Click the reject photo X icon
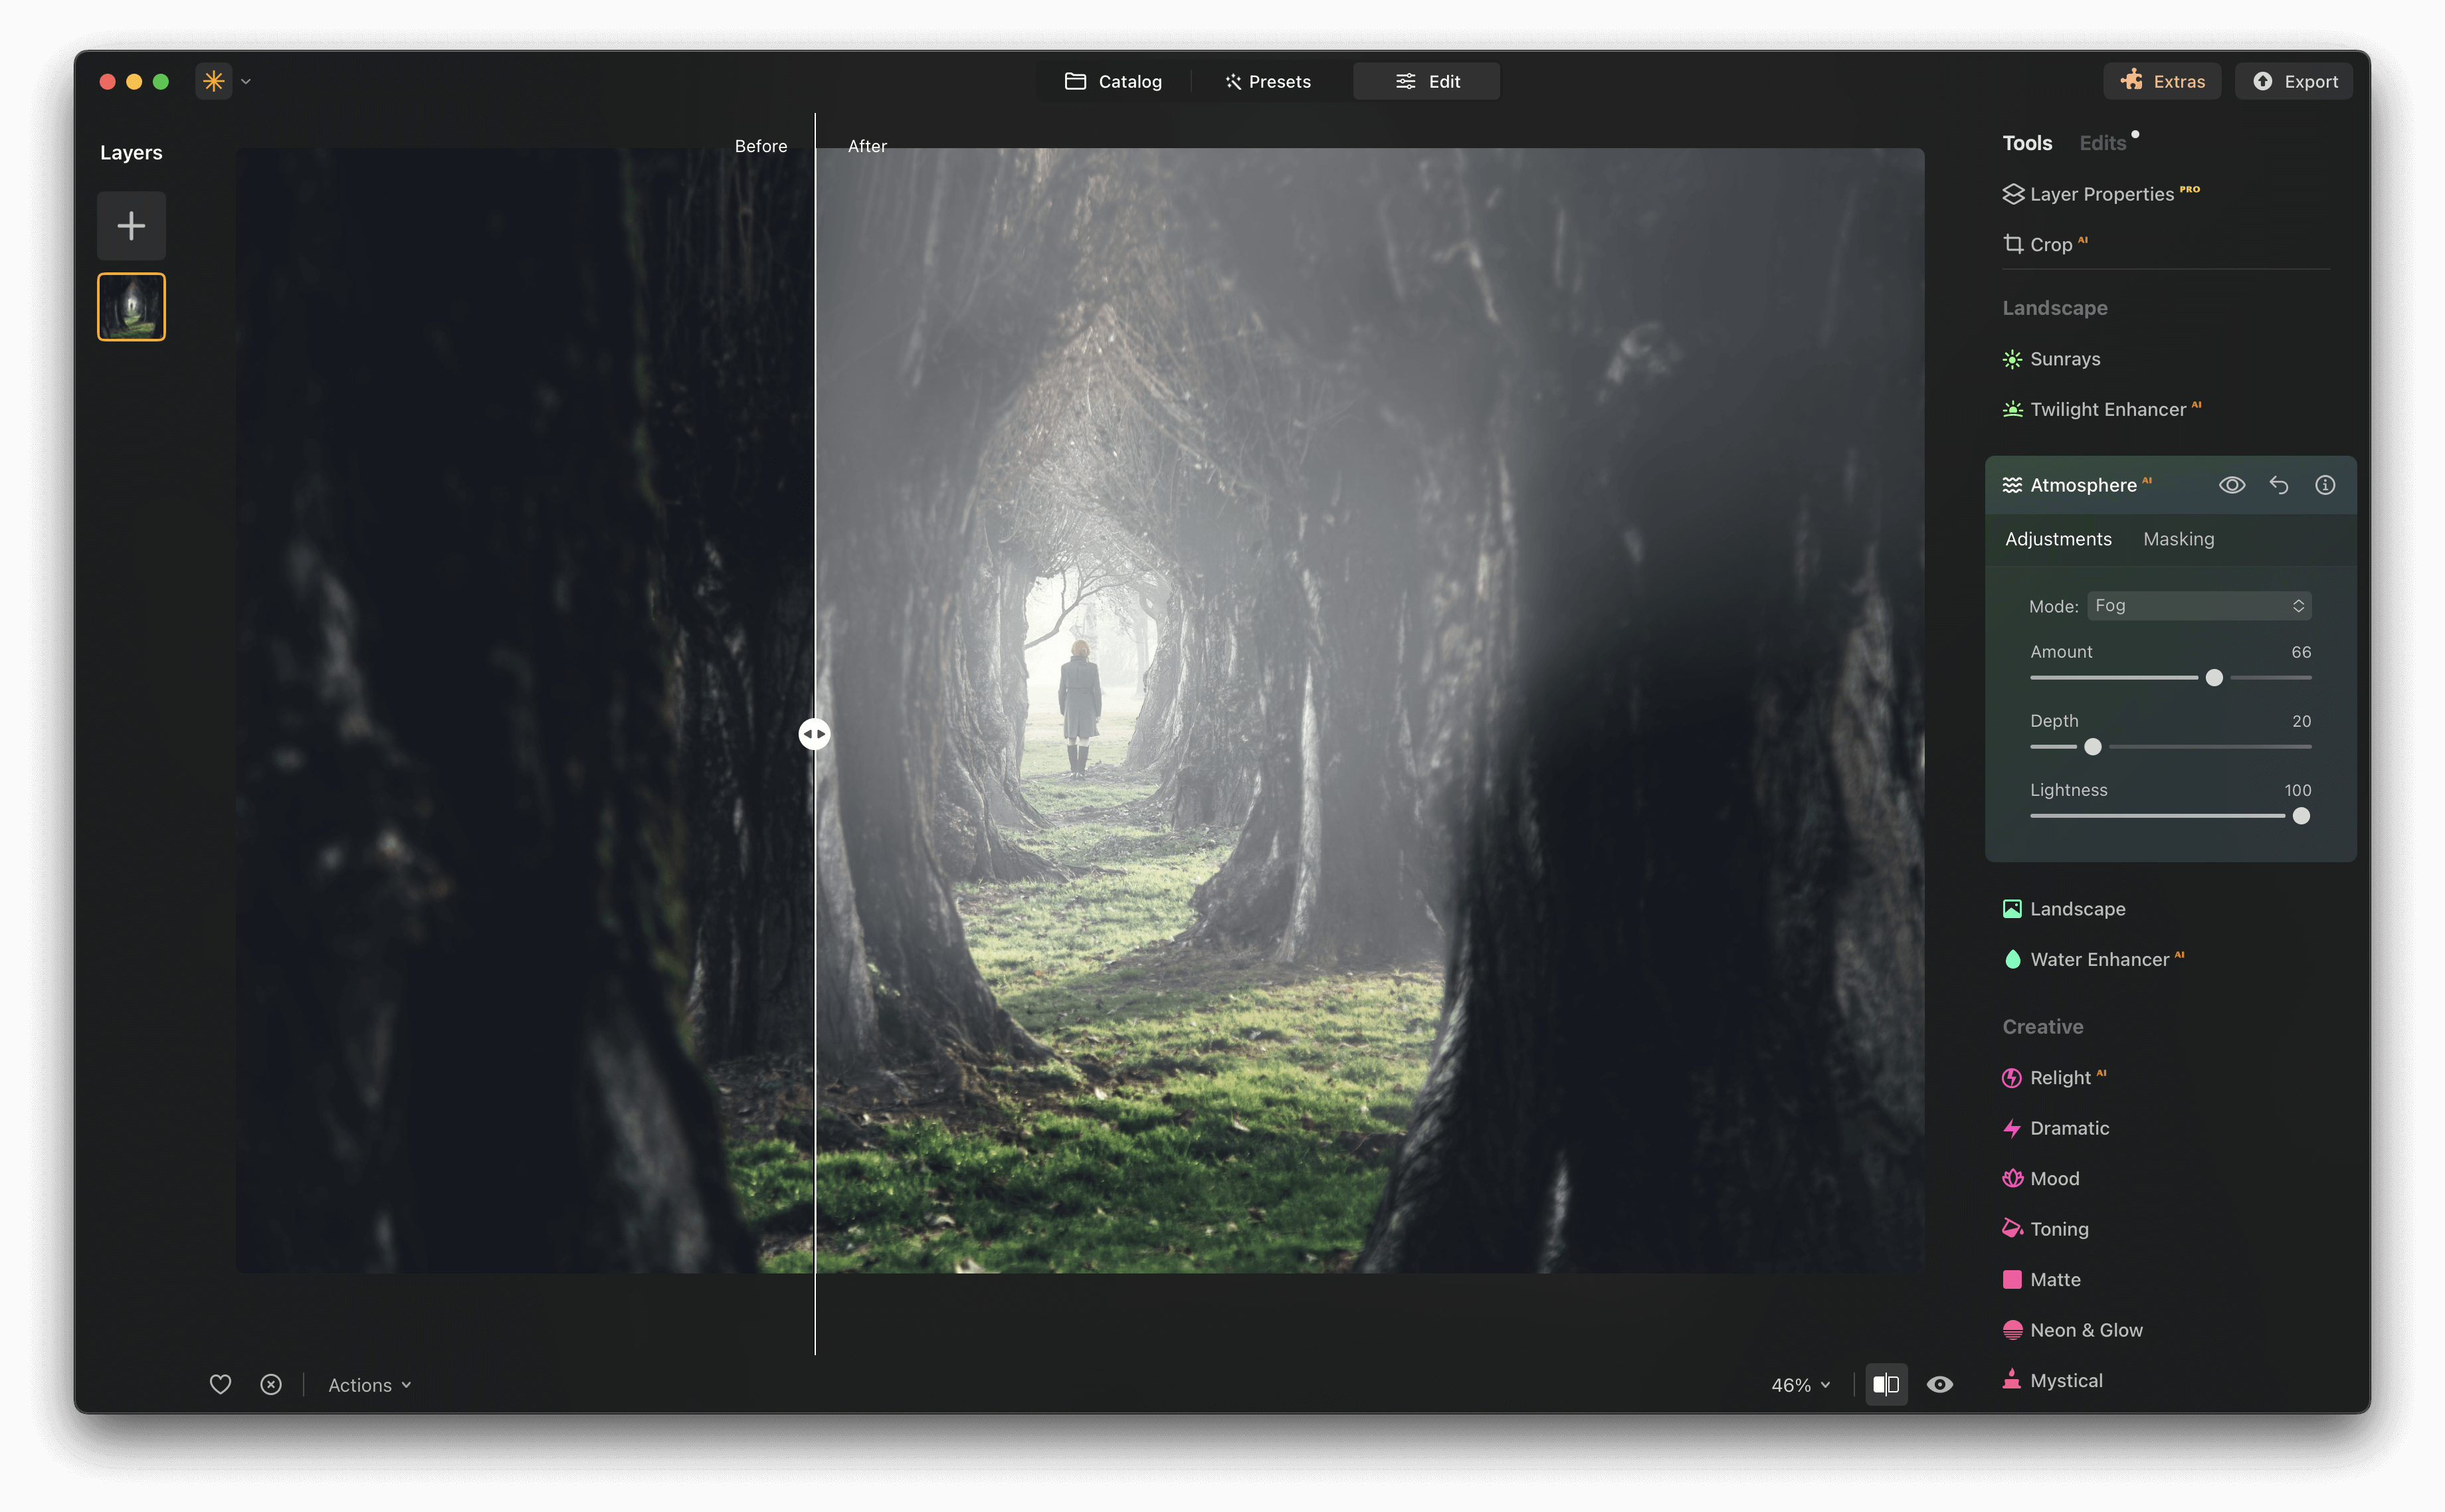 click(x=271, y=1384)
